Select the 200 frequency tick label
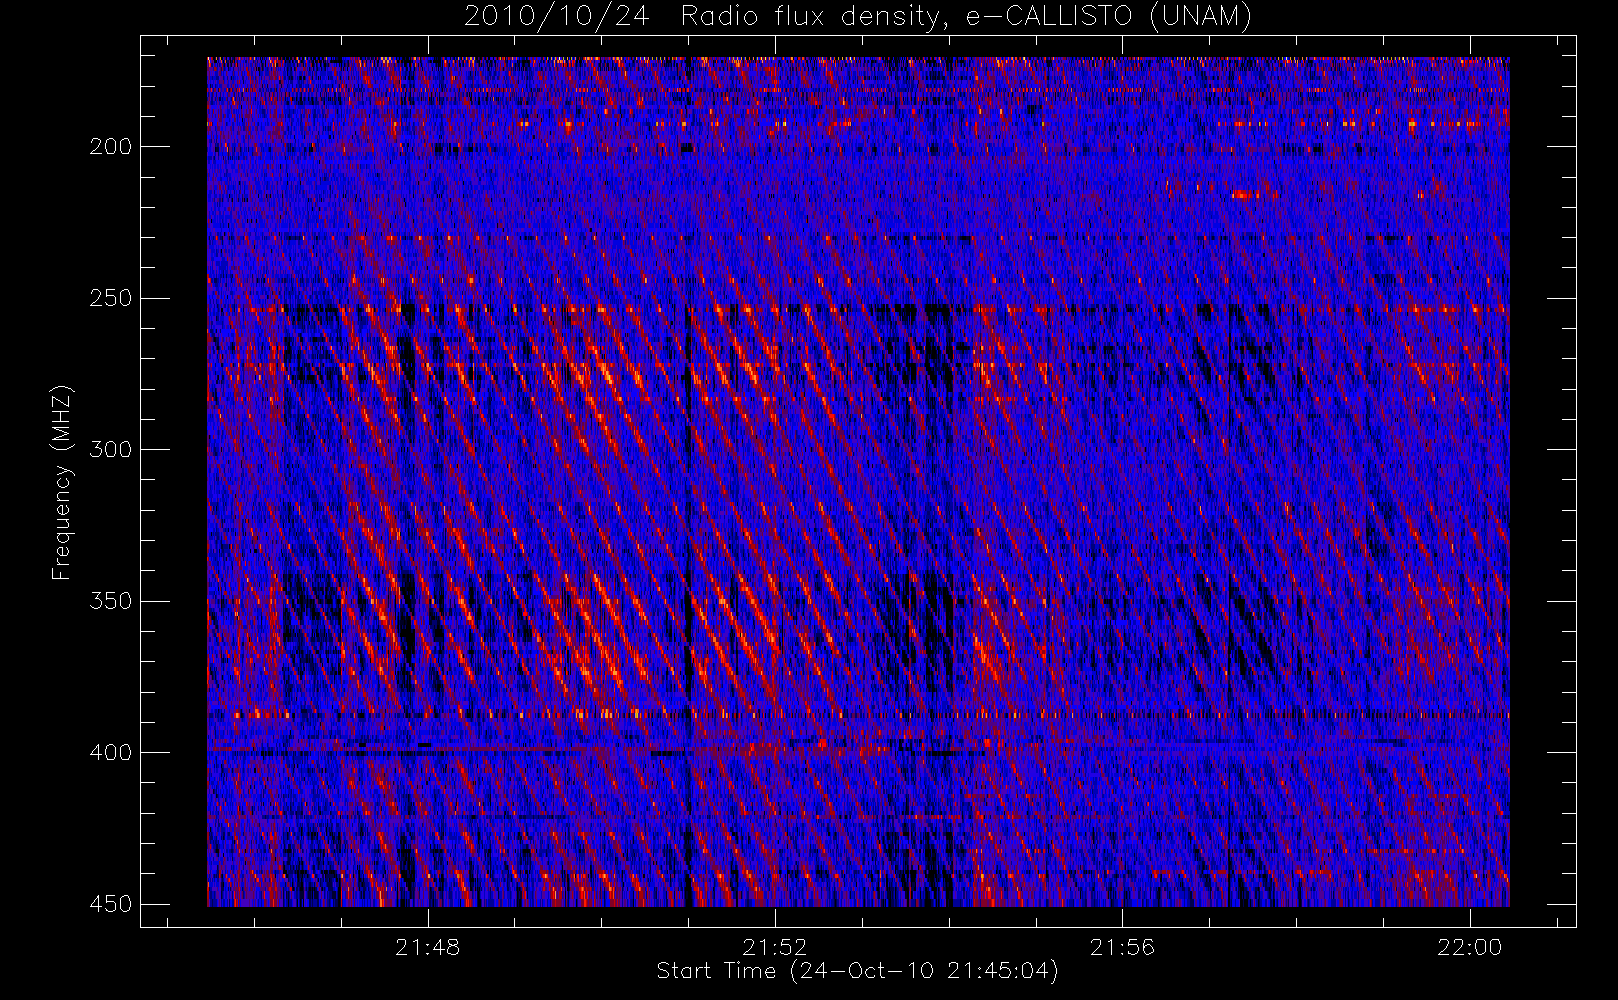Screen dimensions: 1618x1000 click(110, 147)
